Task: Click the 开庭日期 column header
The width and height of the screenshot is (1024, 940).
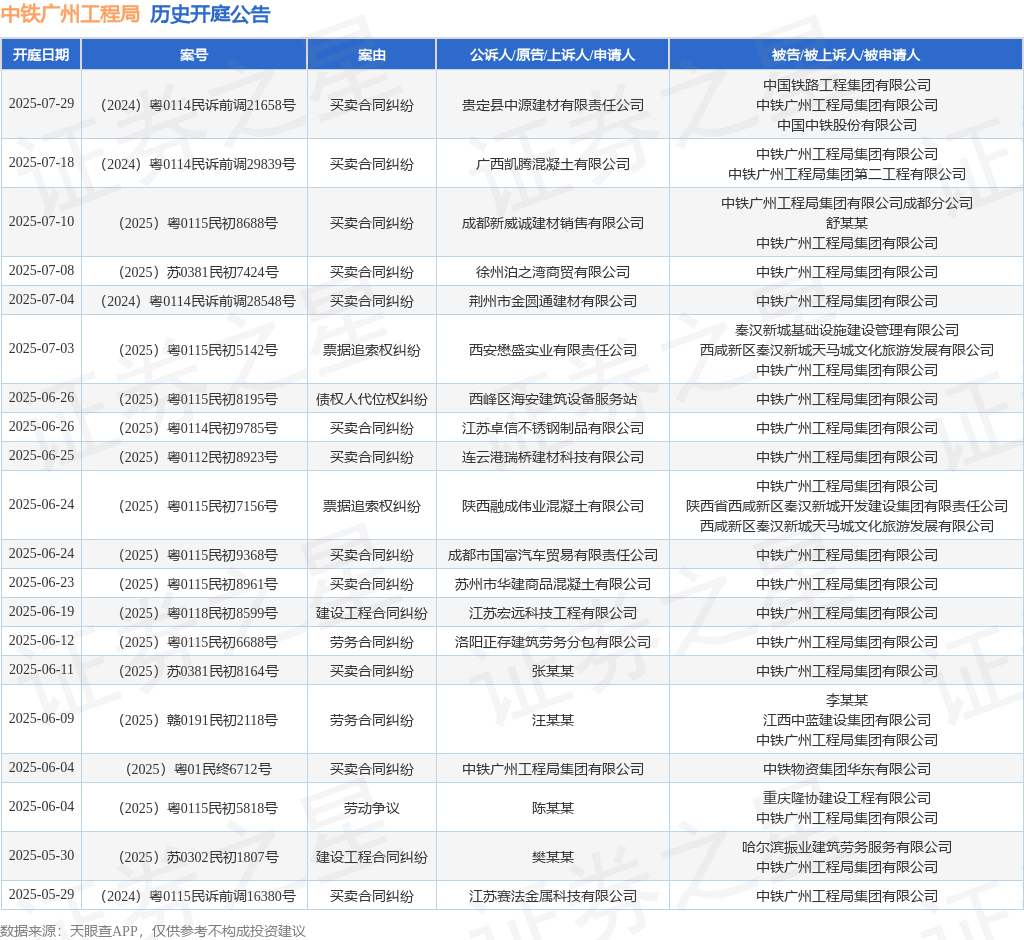Action: point(41,55)
